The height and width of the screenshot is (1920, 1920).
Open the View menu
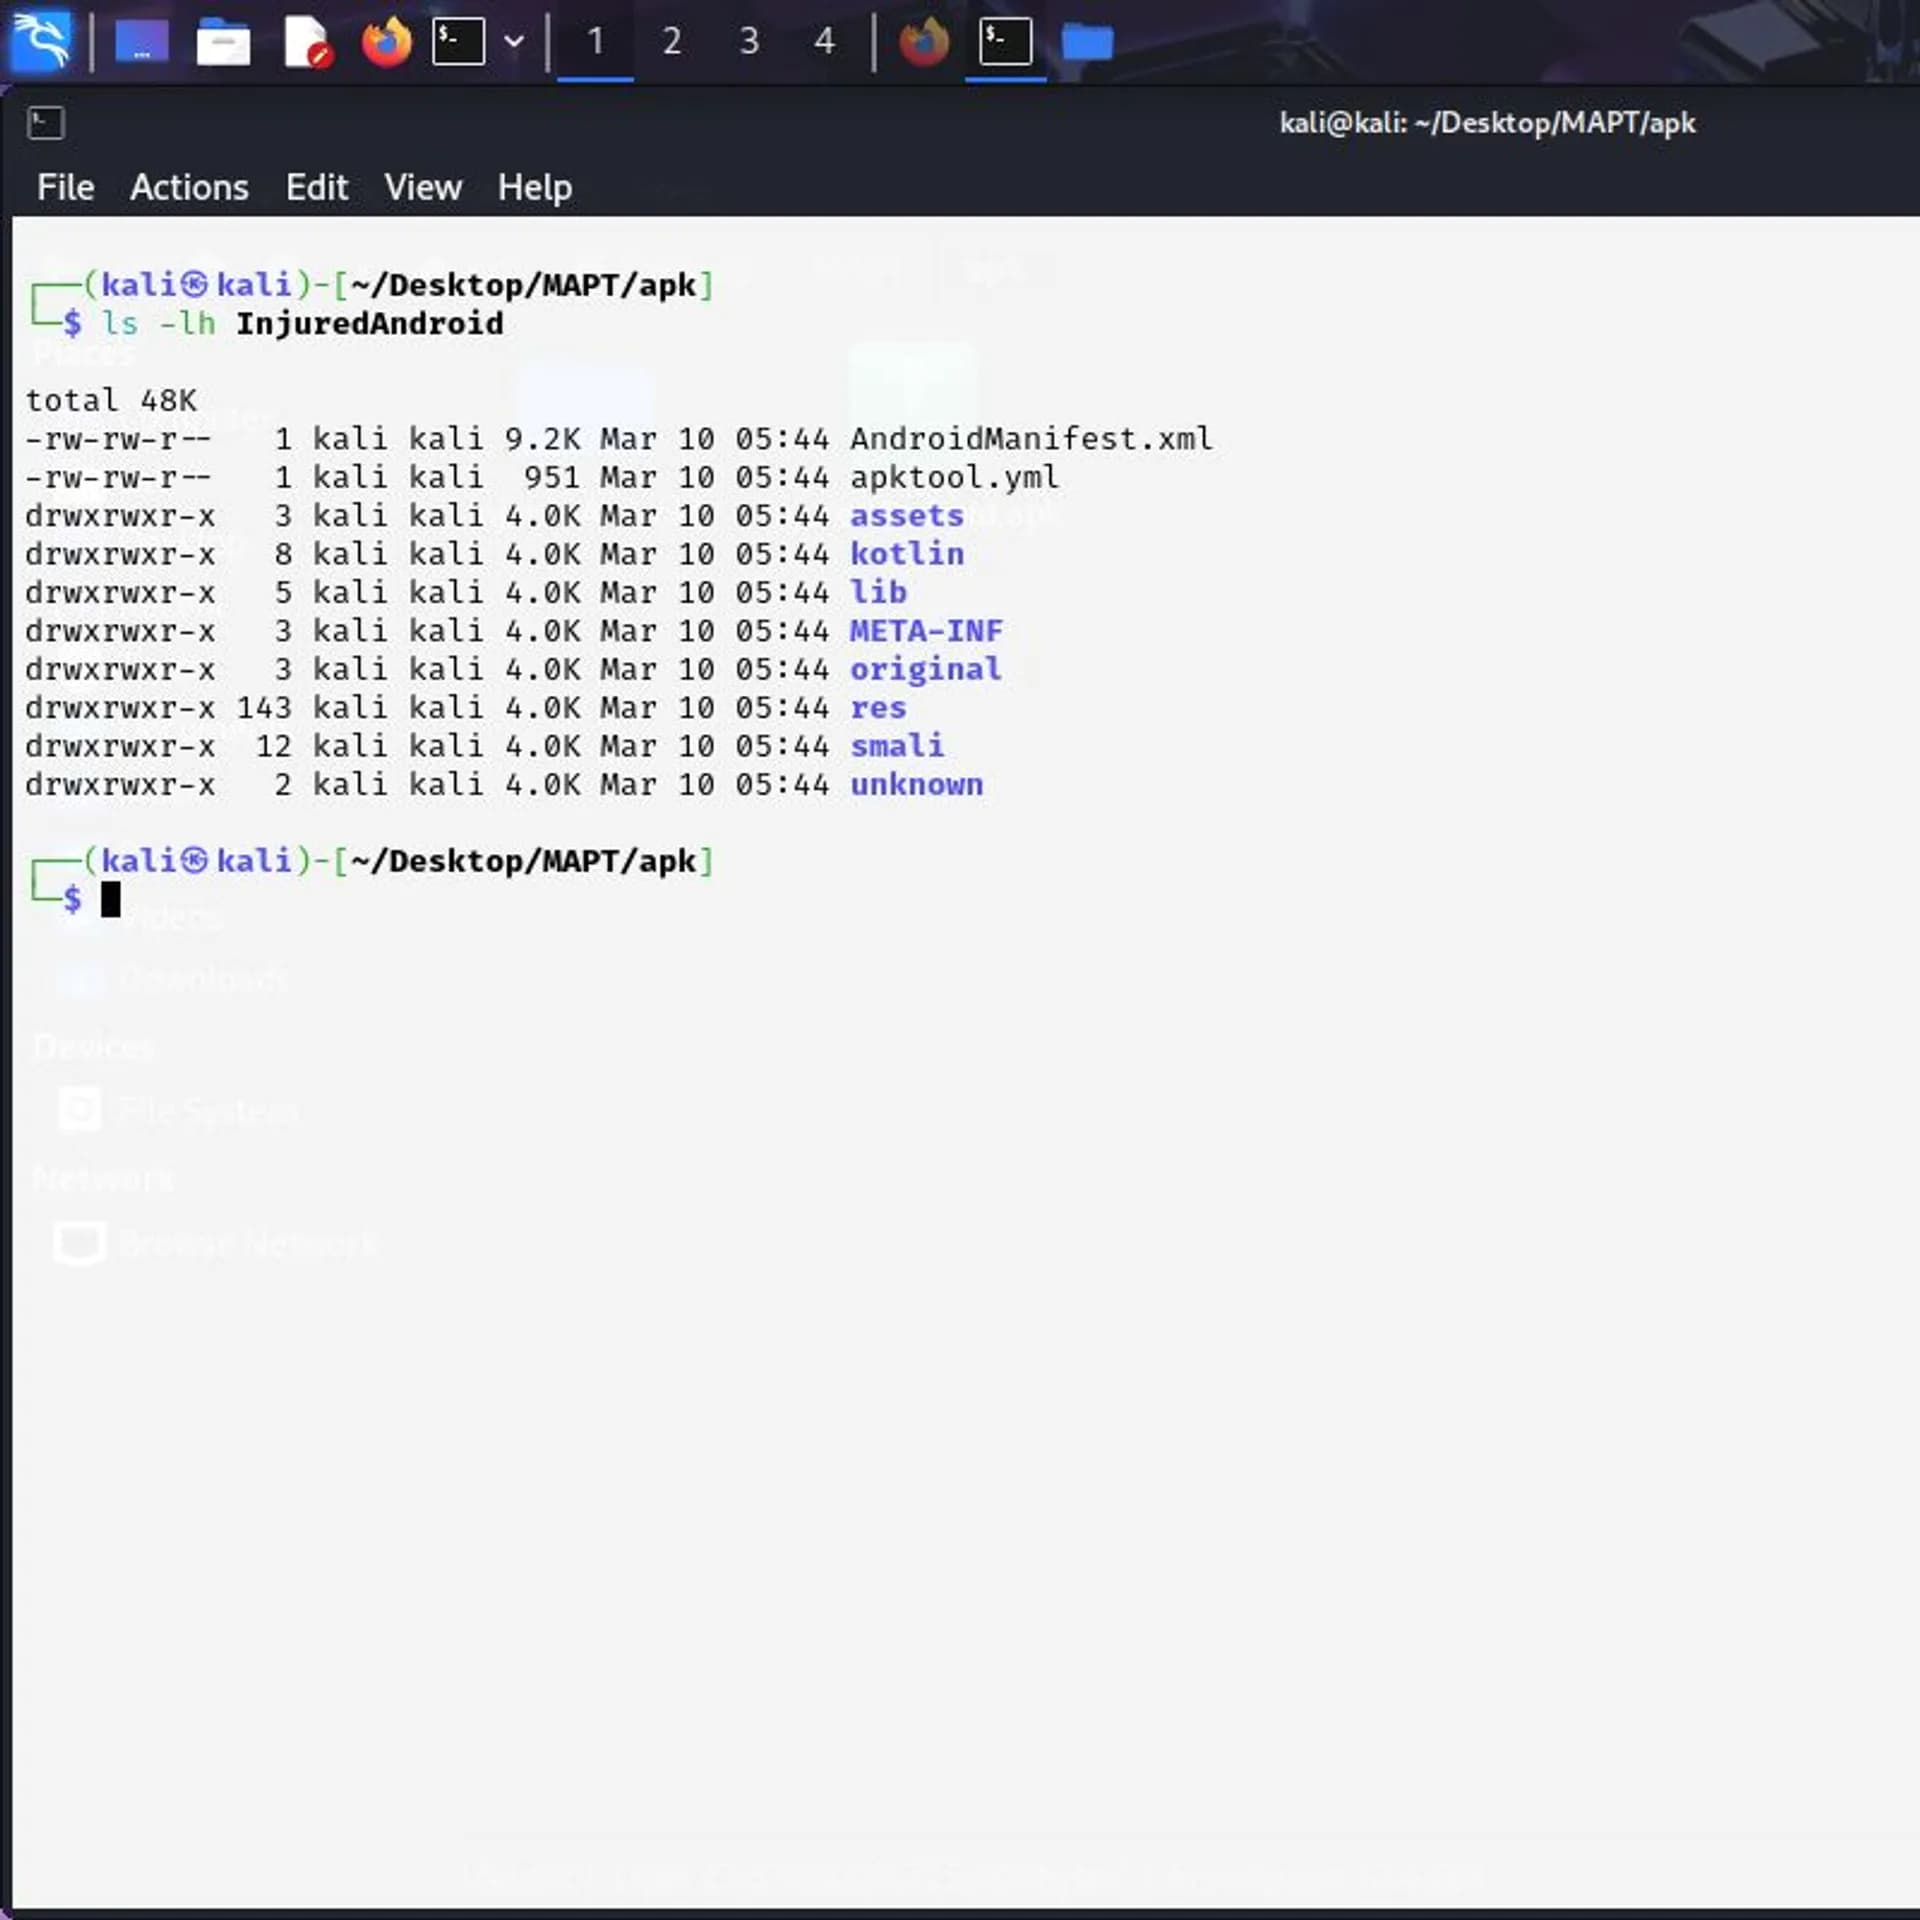pyautogui.click(x=423, y=187)
